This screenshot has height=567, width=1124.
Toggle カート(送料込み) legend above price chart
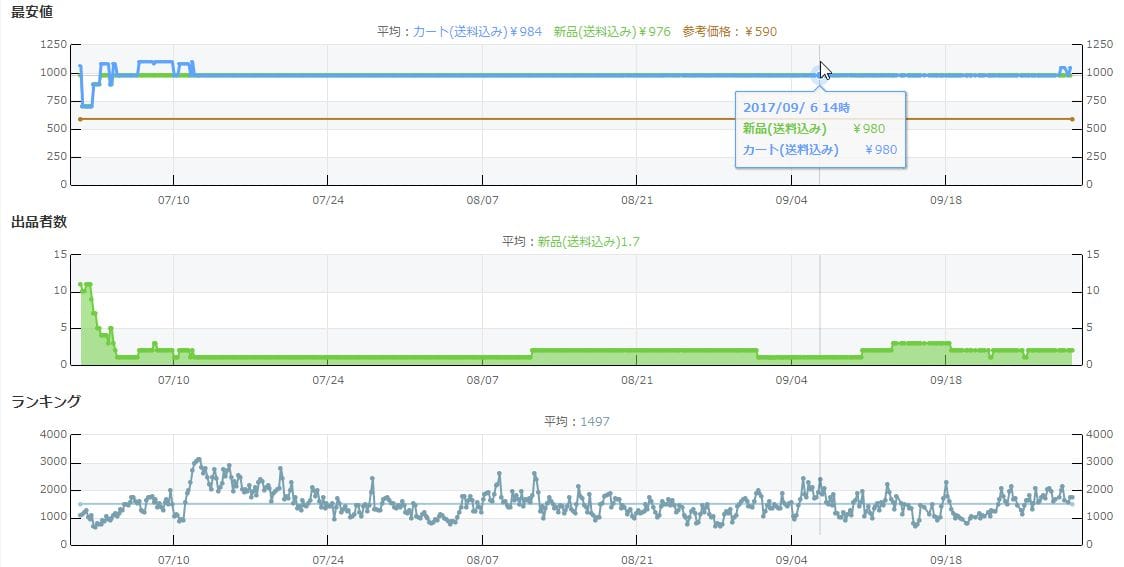point(477,32)
